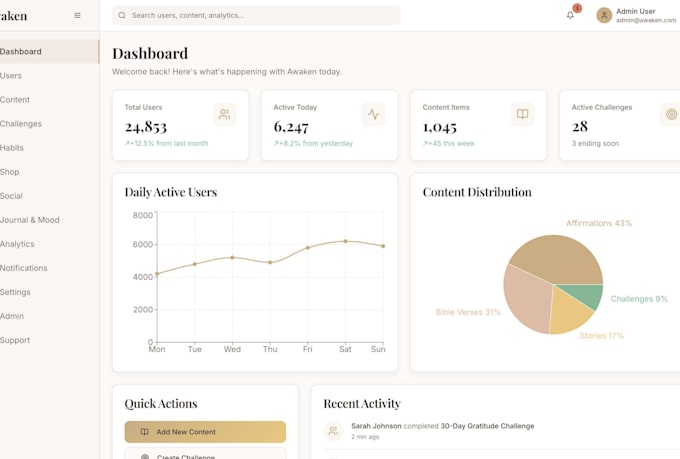680x459 pixels.
Task: Click the 6,247 active today value
Action: tap(291, 127)
